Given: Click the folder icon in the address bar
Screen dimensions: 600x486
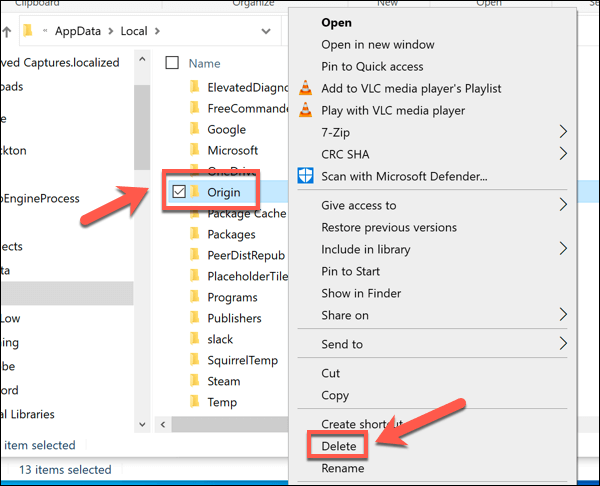Looking at the screenshot, I should 28,31.
